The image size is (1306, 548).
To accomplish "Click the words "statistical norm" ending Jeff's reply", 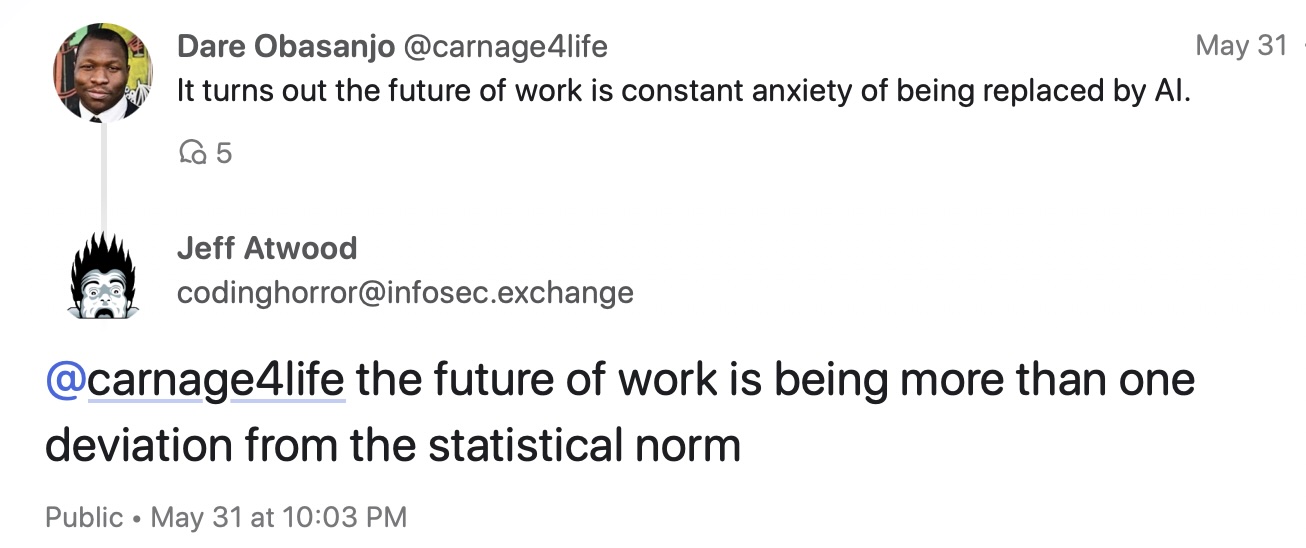I will [585, 446].
